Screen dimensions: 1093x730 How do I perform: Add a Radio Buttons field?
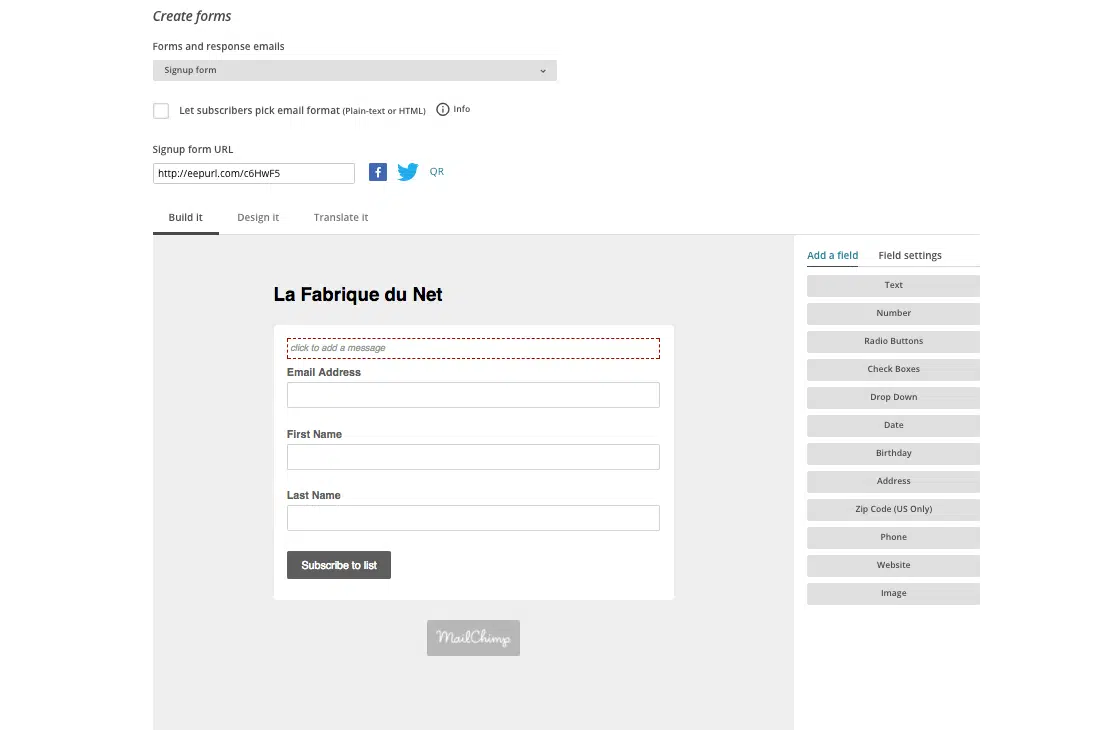[x=893, y=342]
